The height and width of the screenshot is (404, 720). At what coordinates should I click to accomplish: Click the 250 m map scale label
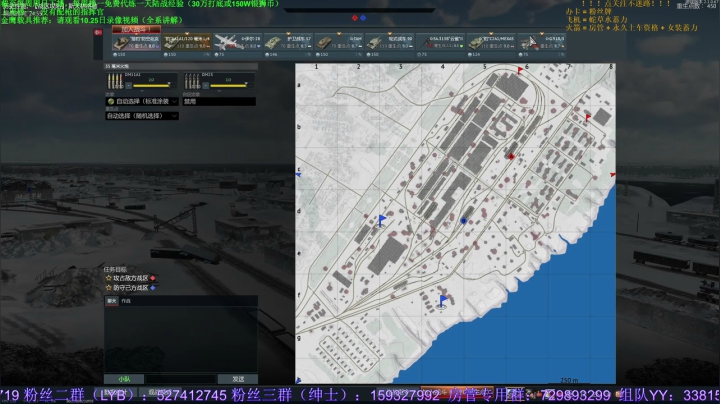569,380
